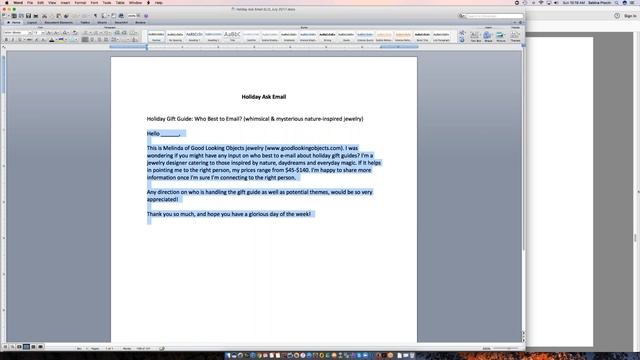Open the Insert menu in the menu bar
Viewport: 640px width, 360px height.
65,2
